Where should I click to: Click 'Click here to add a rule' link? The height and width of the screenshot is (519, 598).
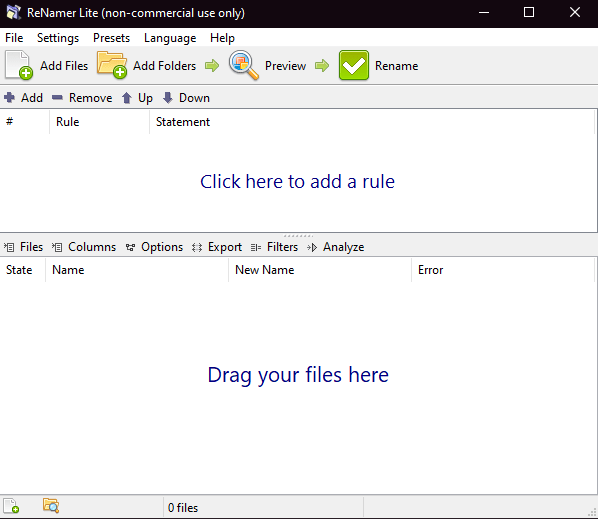(x=297, y=182)
